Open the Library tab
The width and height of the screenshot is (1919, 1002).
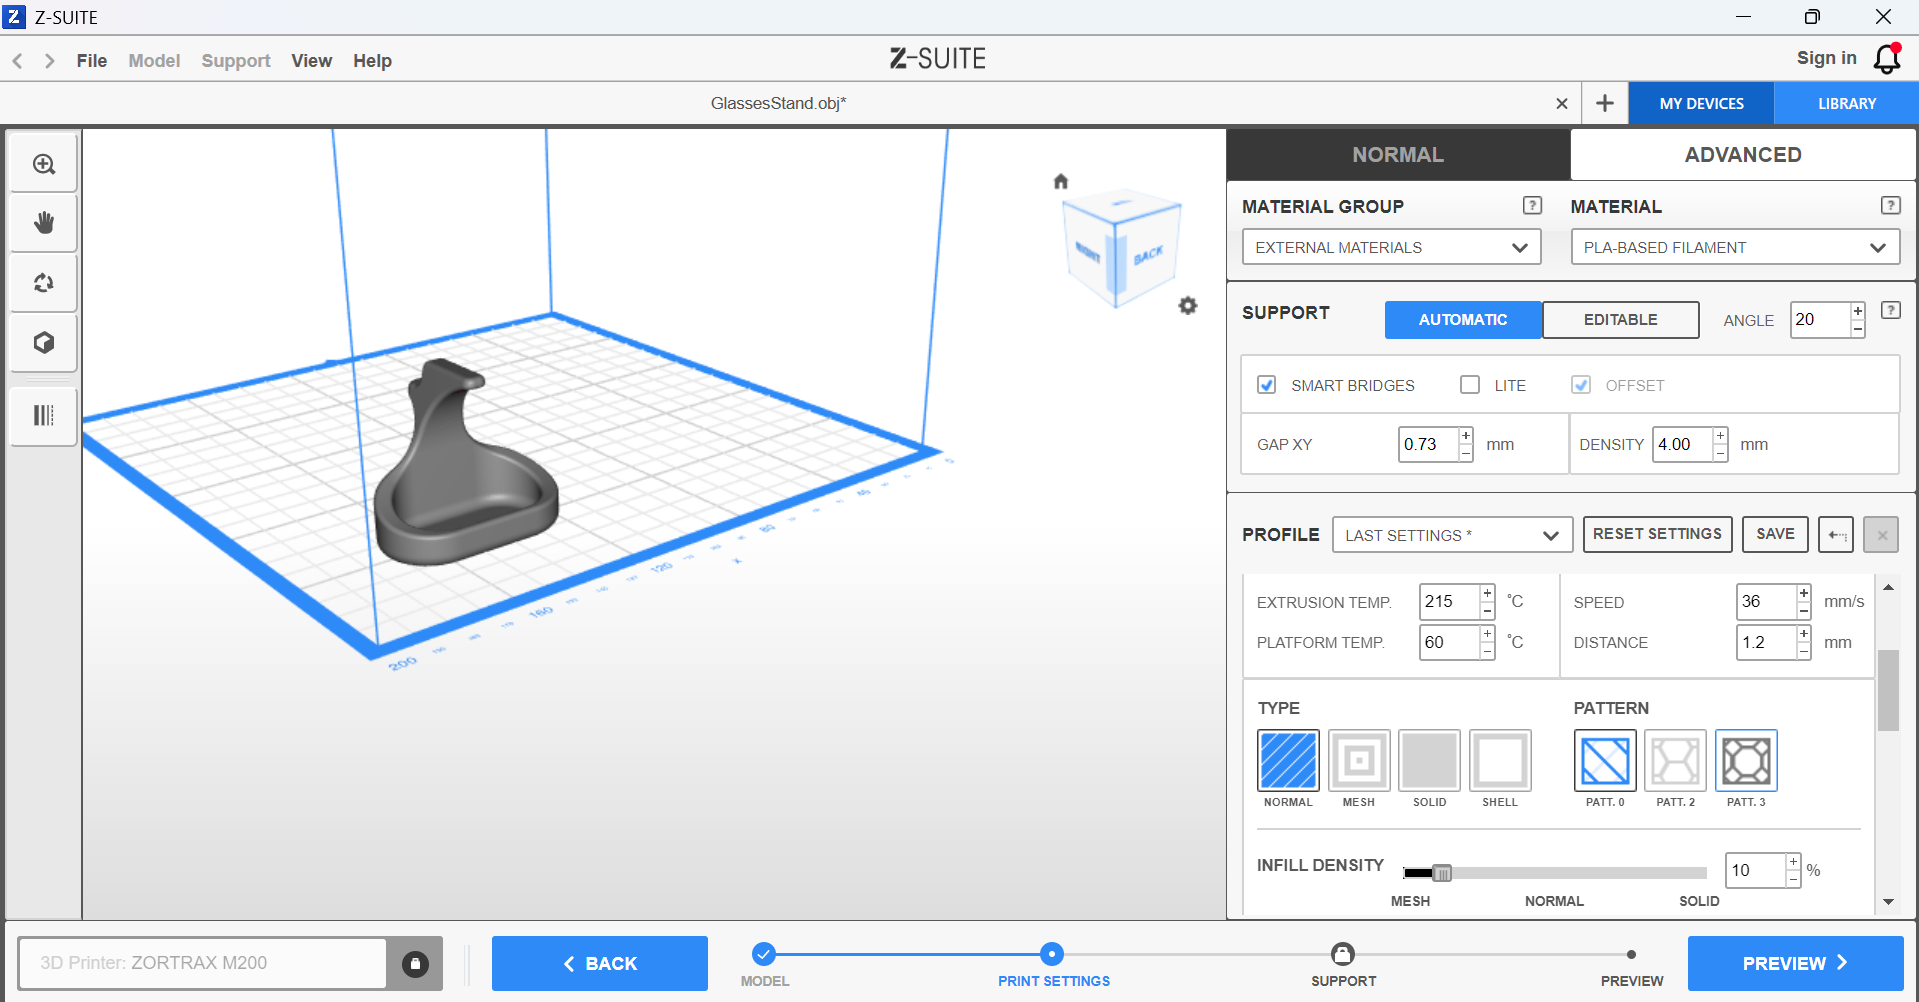click(x=1847, y=104)
